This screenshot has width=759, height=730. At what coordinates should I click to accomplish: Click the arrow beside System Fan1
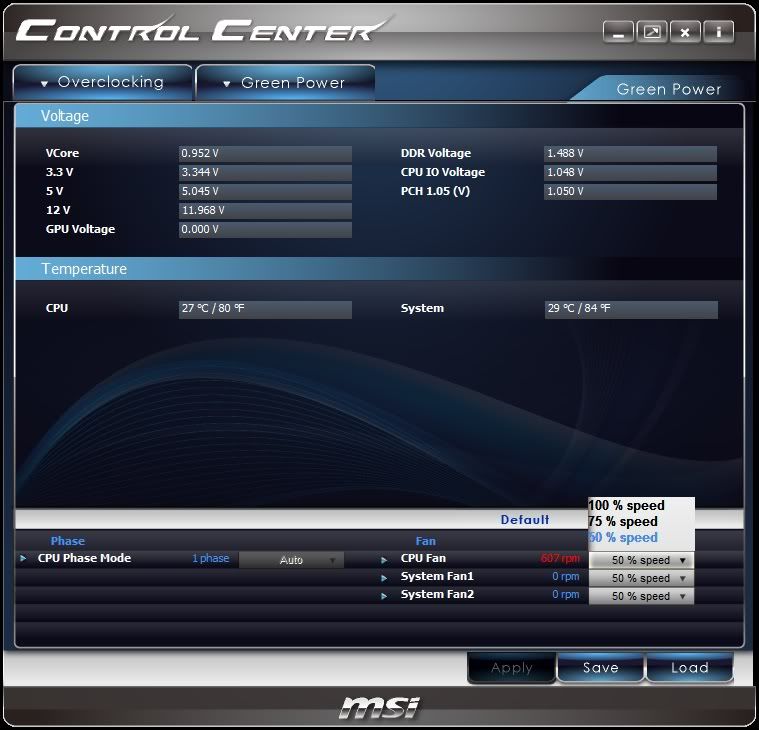click(x=384, y=578)
